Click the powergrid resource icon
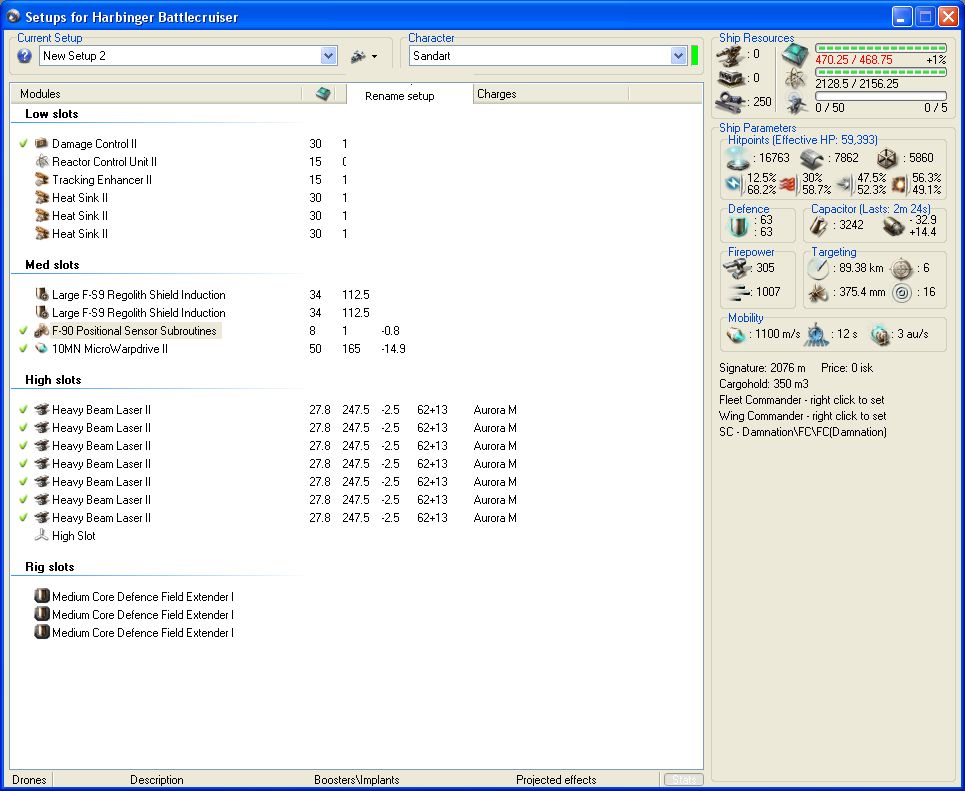Viewport: 965px width, 791px height. coord(796,79)
